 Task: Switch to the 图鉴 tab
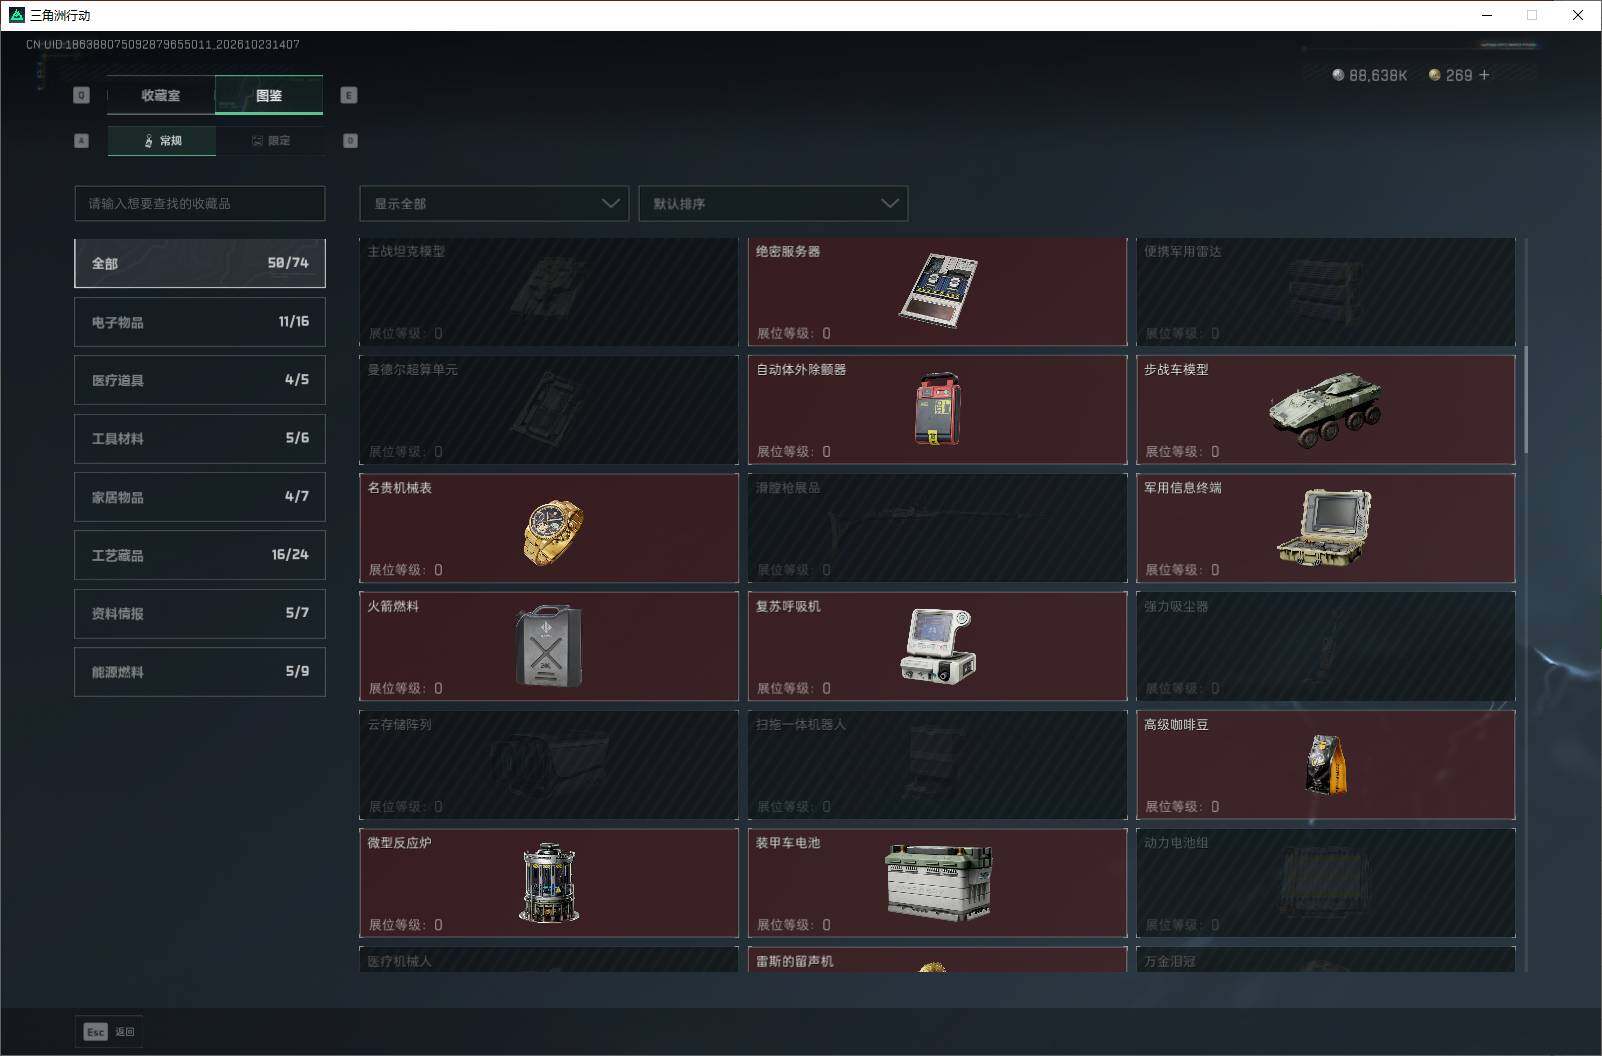click(x=269, y=95)
